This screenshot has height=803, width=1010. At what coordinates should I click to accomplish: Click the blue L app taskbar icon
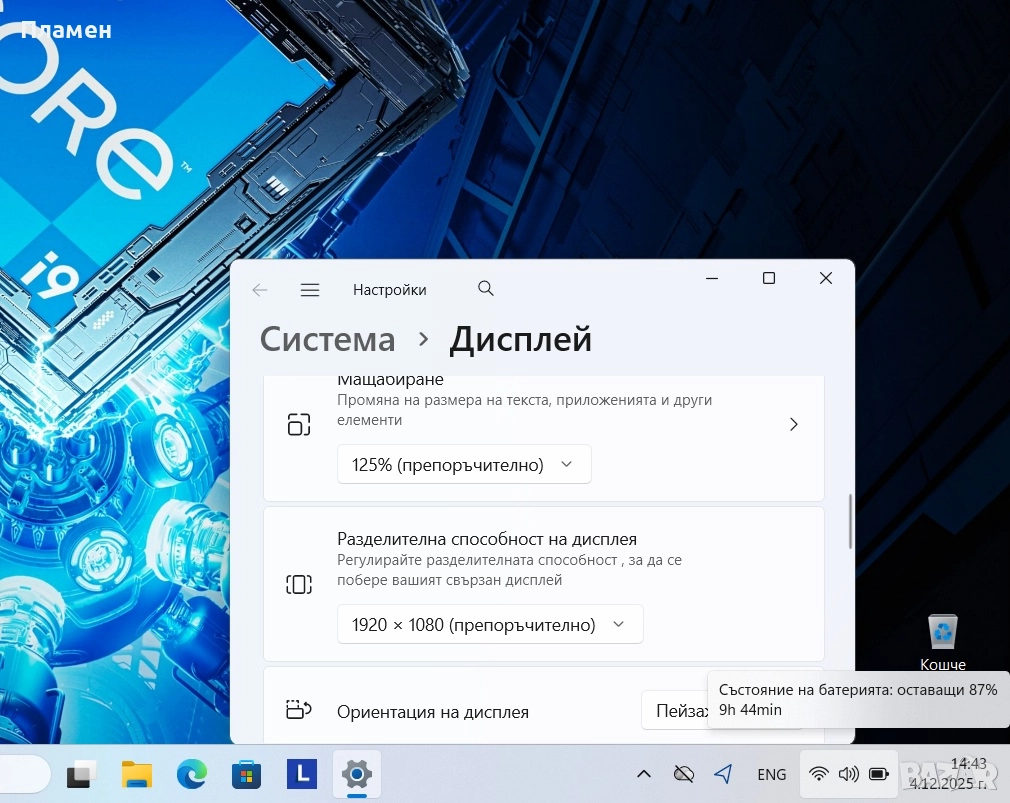pyautogui.click(x=301, y=774)
